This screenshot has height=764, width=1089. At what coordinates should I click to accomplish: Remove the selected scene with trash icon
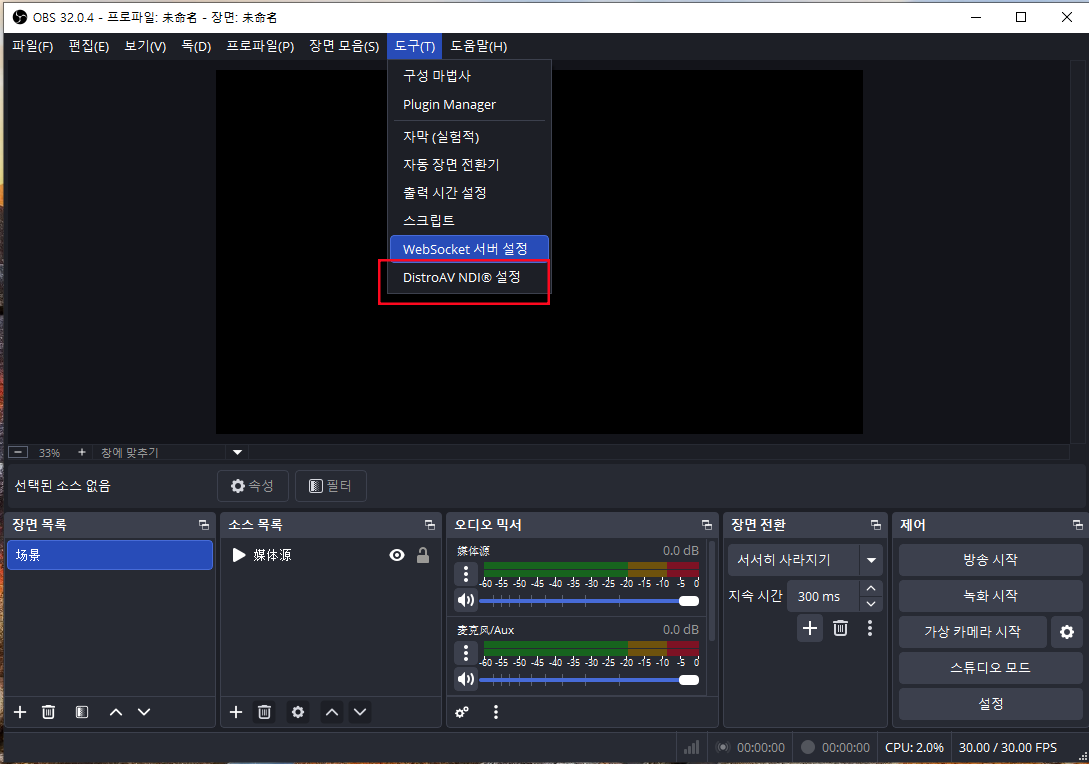click(x=48, y=712)
